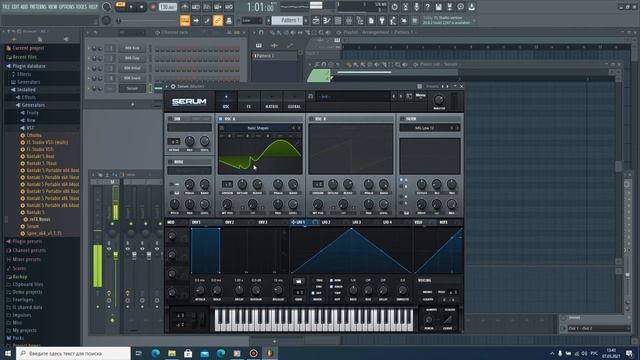The image size is (640, 360).
Task: Click the playlist view toolbar icon
Action: coord(316,20)
